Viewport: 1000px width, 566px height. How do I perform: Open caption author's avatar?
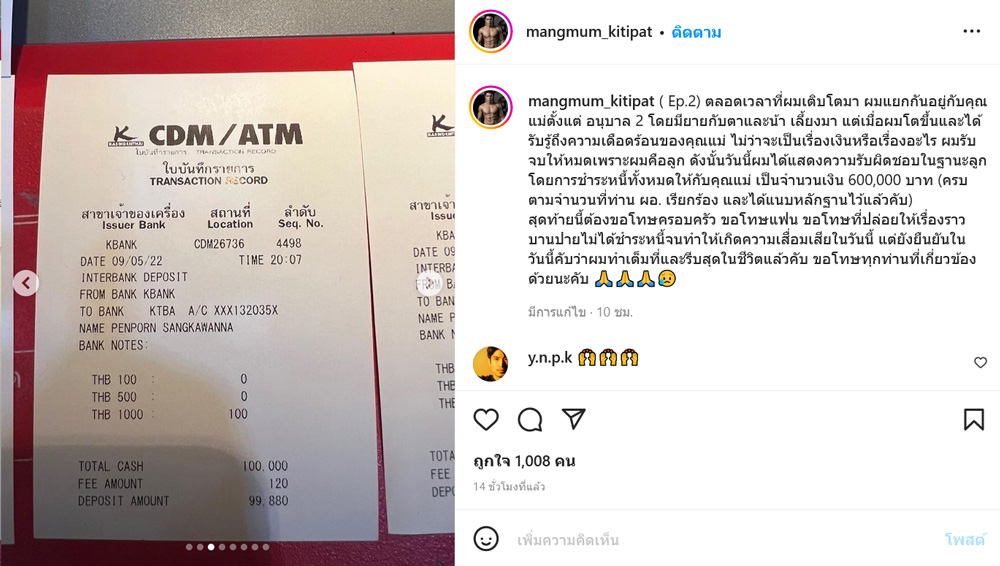click(490, 107)
